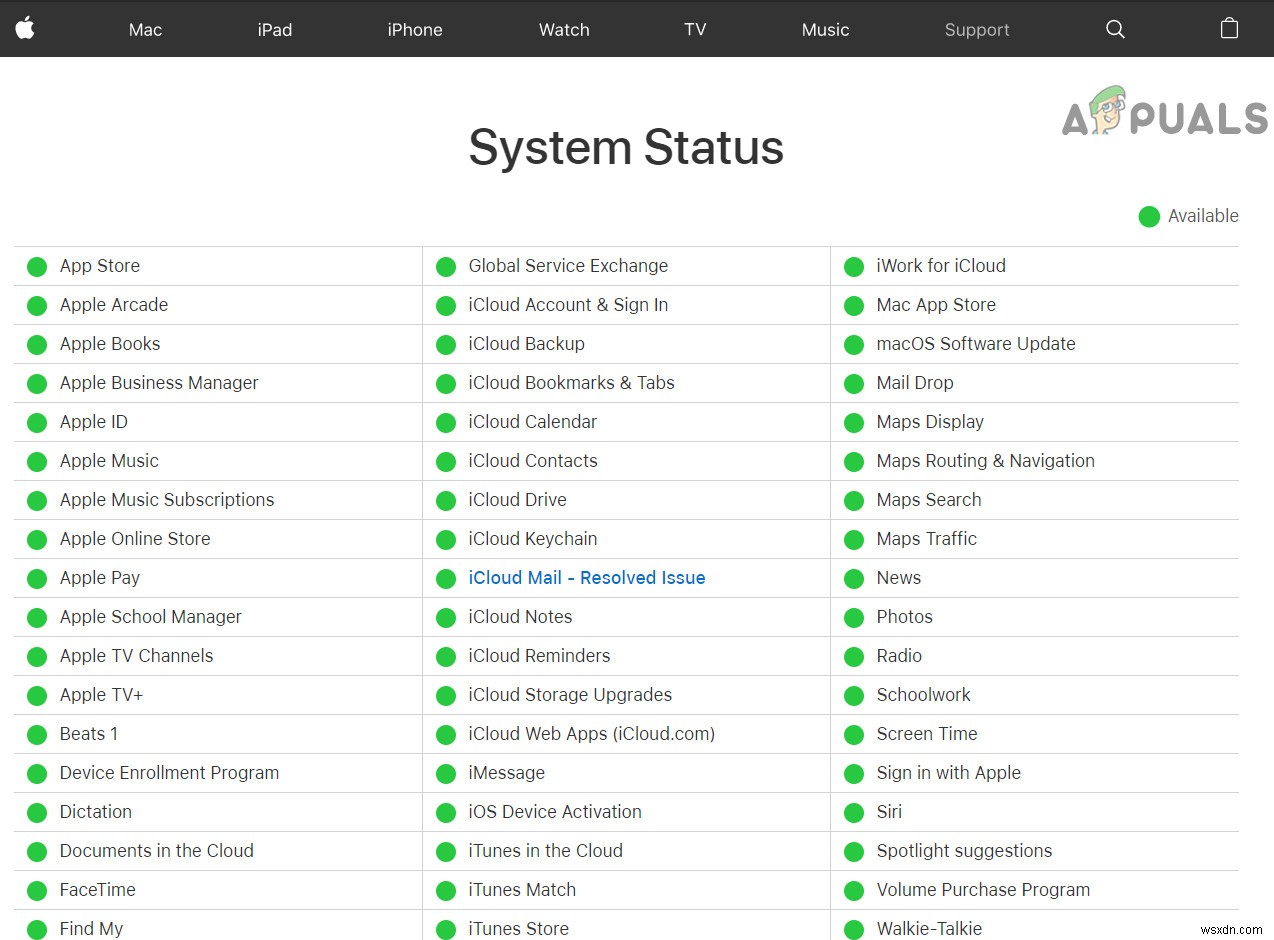The width and height of the screenshot is (1274, 940).
Task: Click the Maps Traffic service entry
Action: pyautogui.click(x=926, y=539)
